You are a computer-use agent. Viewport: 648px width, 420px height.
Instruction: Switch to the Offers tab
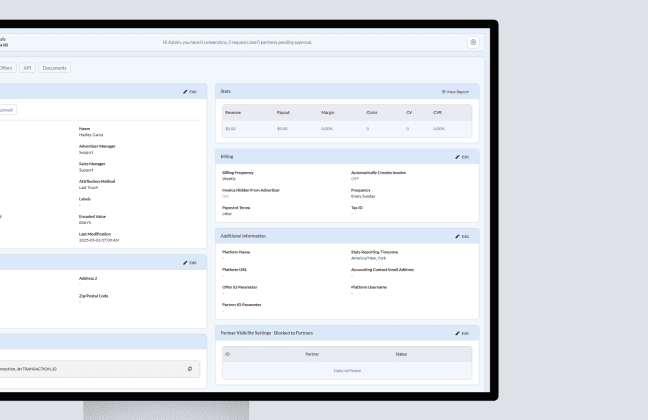tap(6, 68)
